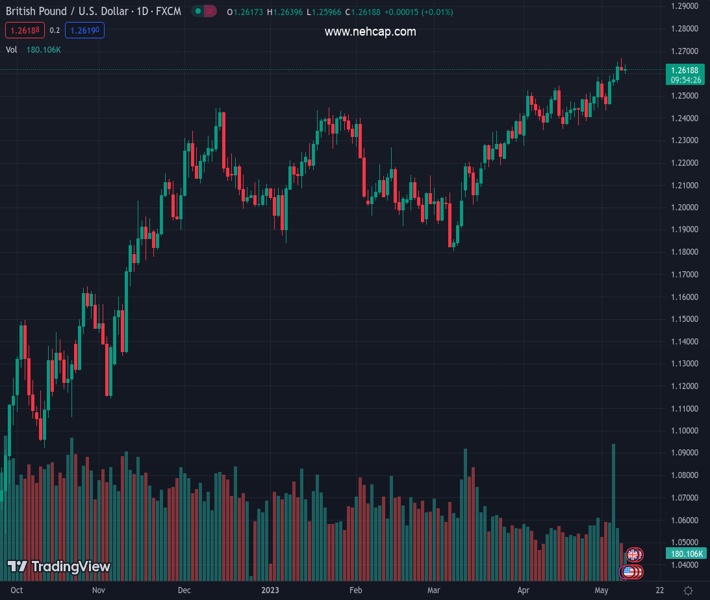This screenshot has width=710, height=600.
Task: Click the 1.29000 level on price scale
Action: pyautogui.click(x=685, y=6)
